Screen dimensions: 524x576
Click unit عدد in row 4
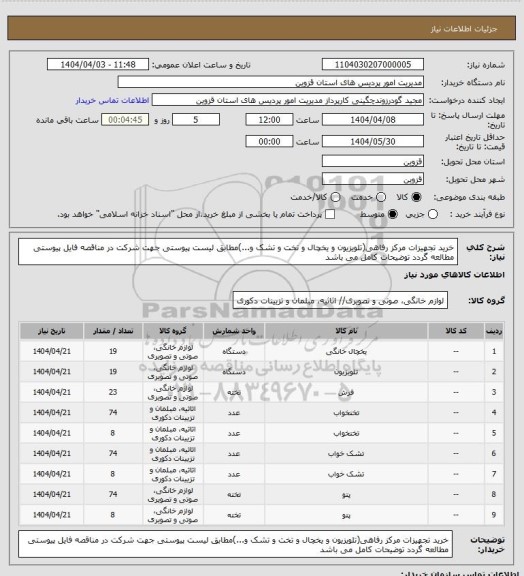[234, 413]
